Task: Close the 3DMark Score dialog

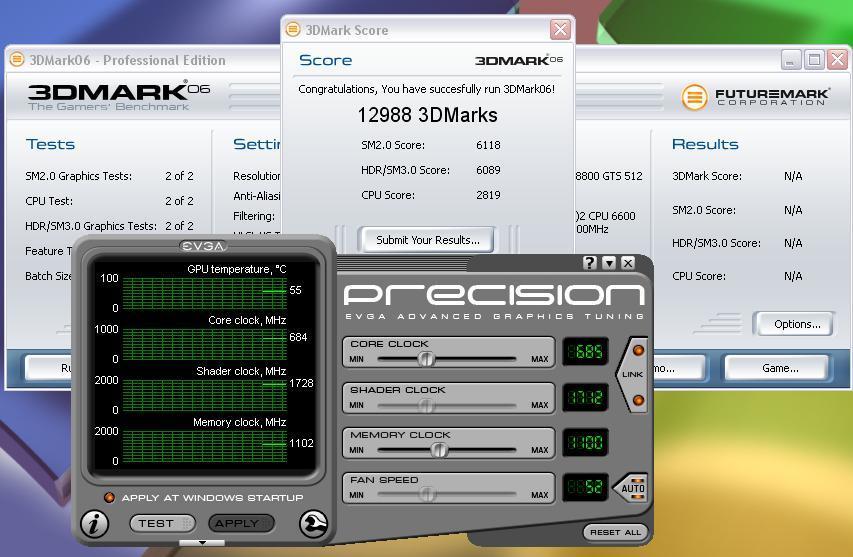Action: pos(560,29)
